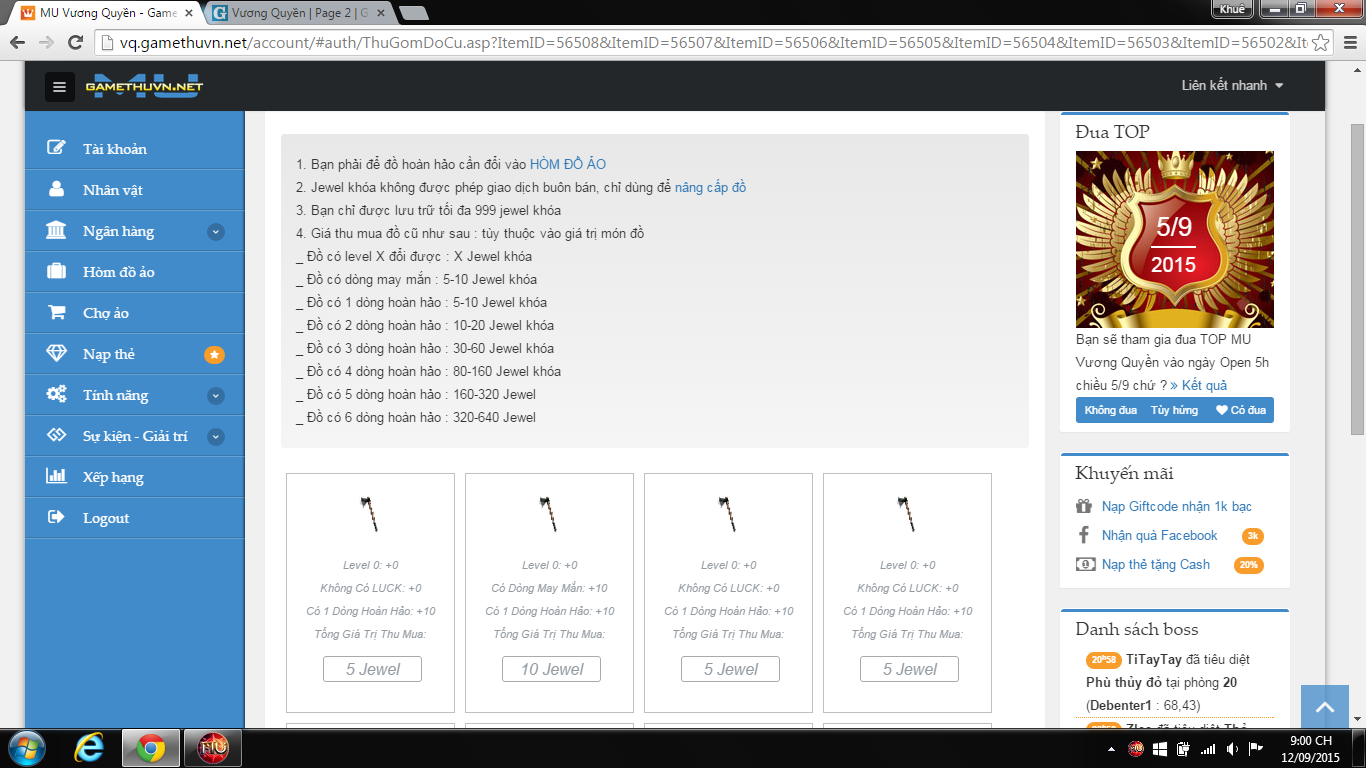Vote Không đua in the poll
1366x768 pixels.
coord(1110,410)
